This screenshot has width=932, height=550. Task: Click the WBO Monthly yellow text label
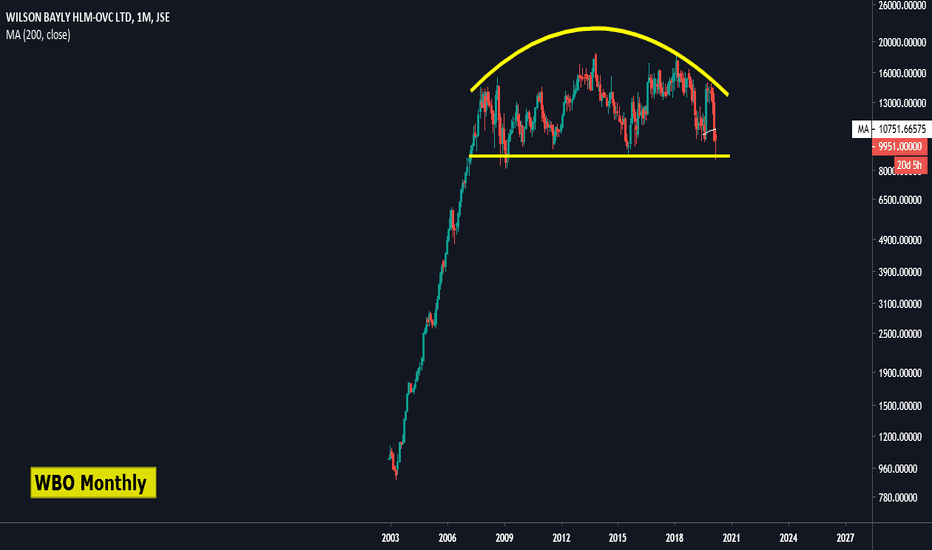pos(93,482)
